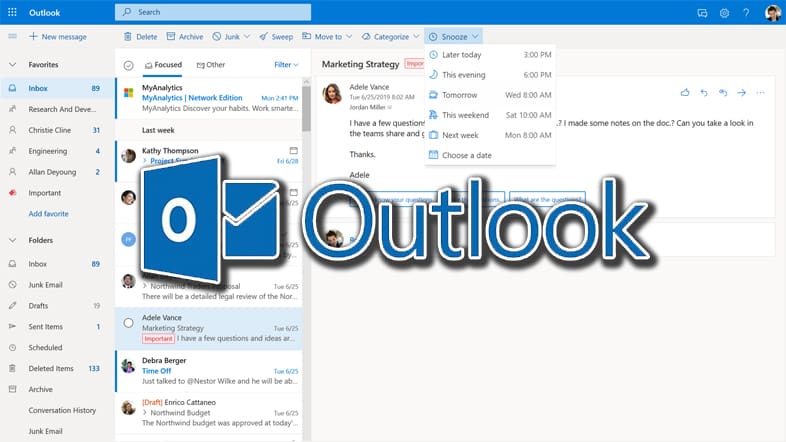The width and height of the screenshot is (786, 442).
Task: Click the Like thumbs-up icon
Action: point(685,93)
